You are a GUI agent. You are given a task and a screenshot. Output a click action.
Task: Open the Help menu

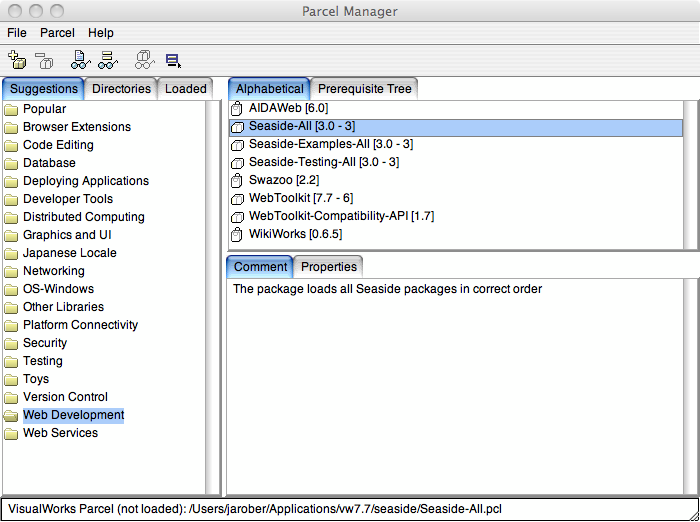pos(101,33)
